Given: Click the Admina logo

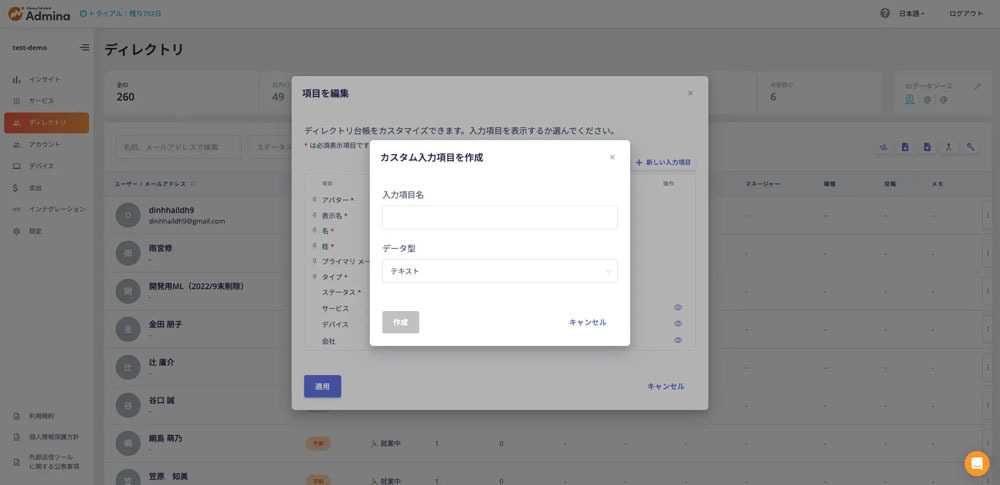Looking at the screenshot, I should (x=39, y=13).
